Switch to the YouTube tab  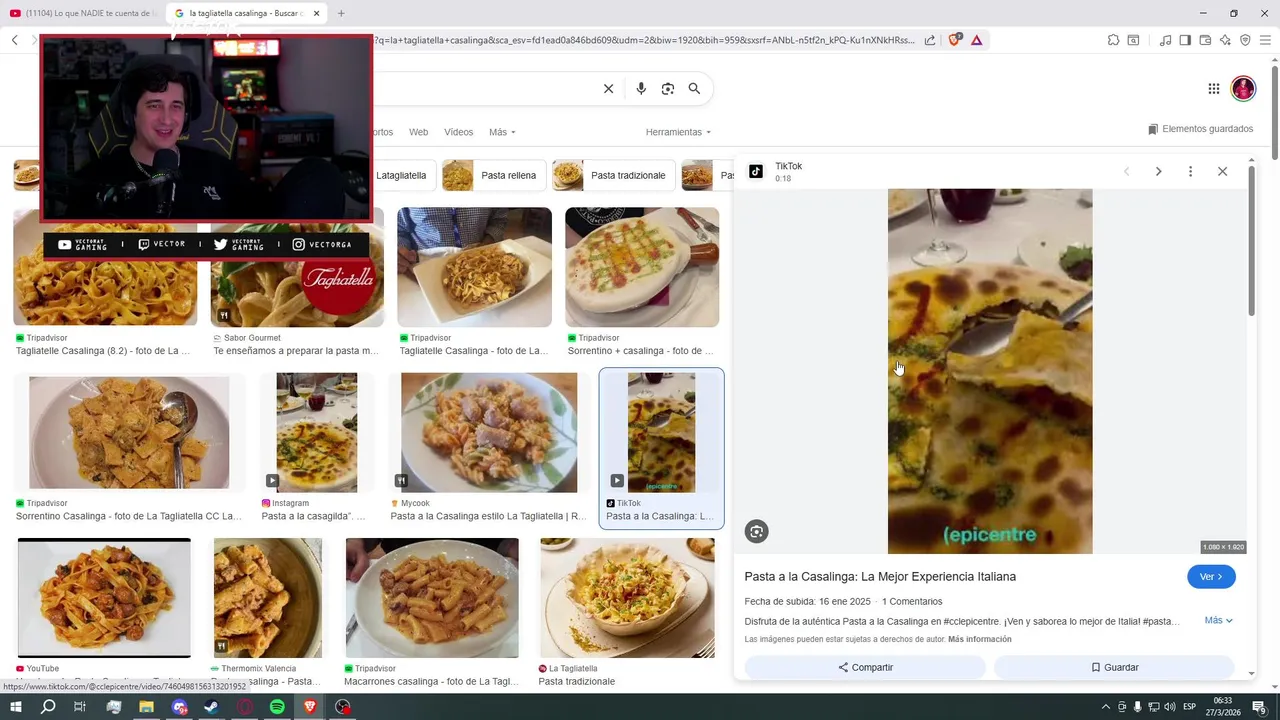coord(83,13)
